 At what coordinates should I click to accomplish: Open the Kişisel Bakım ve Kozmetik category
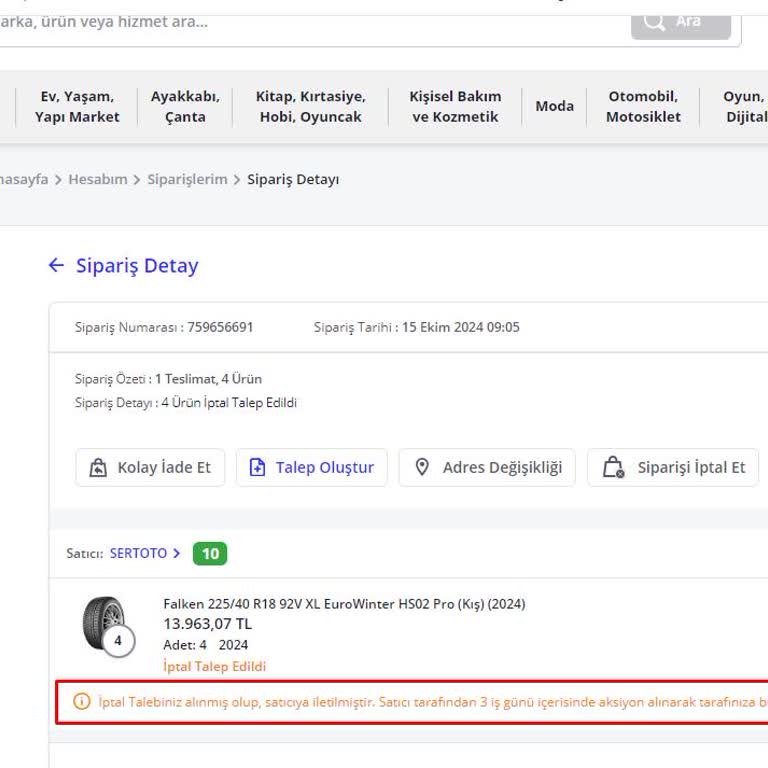pos(455,107)
